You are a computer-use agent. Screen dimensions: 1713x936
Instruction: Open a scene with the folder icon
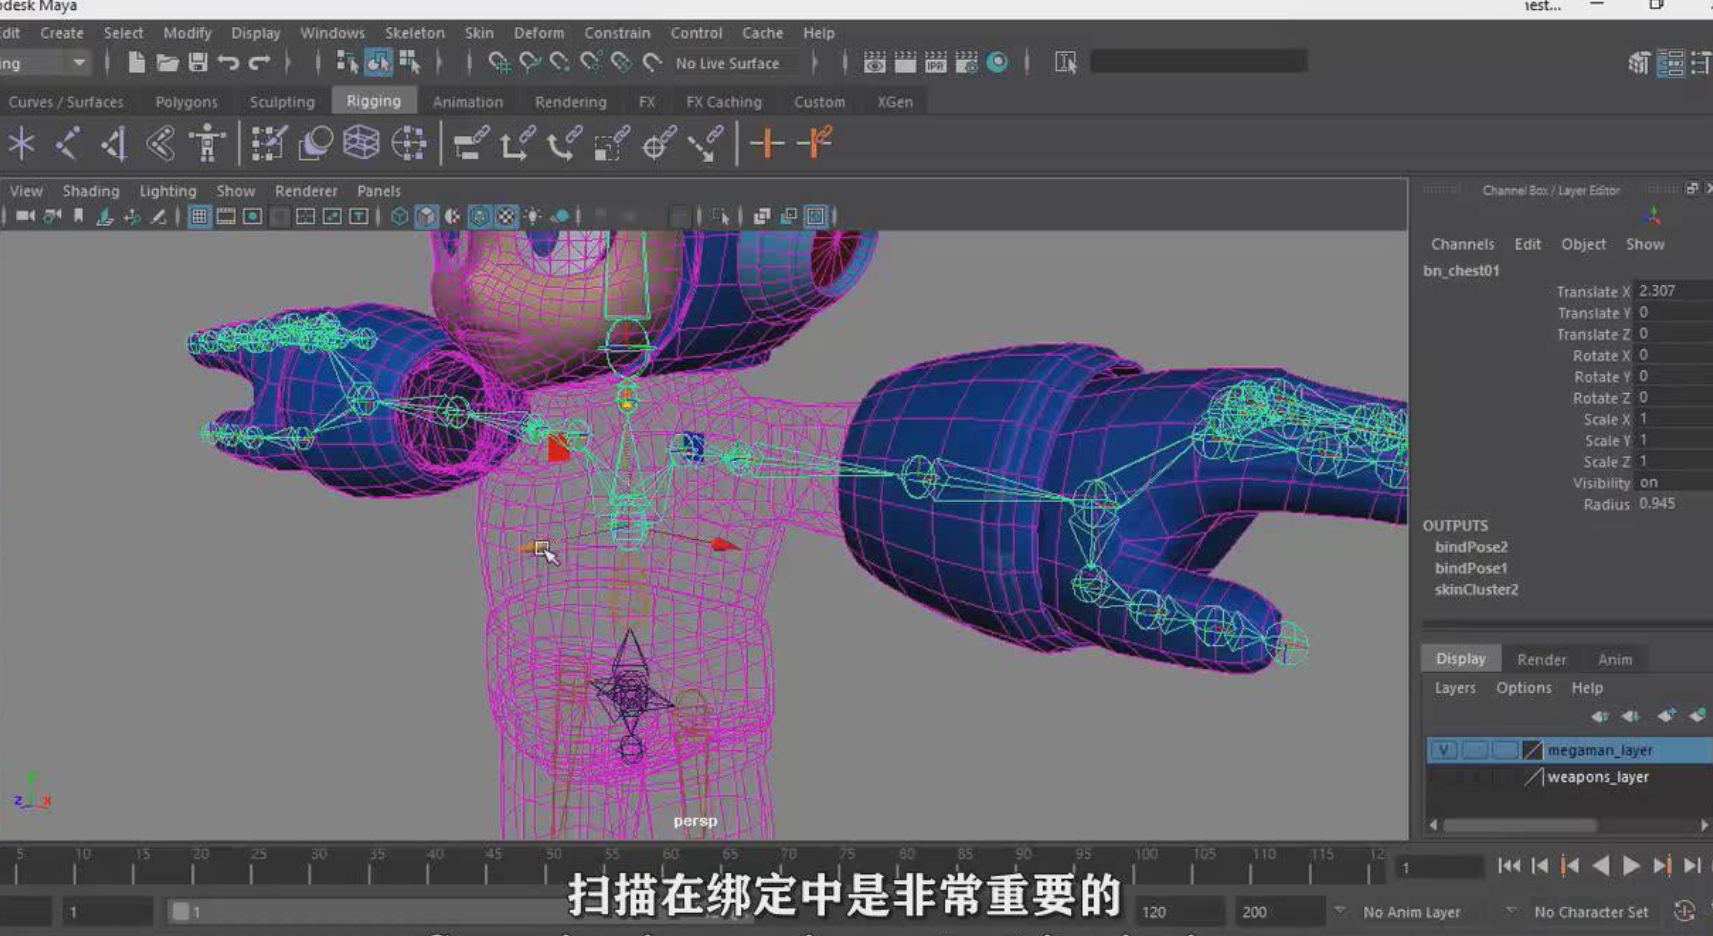point(167,63)
